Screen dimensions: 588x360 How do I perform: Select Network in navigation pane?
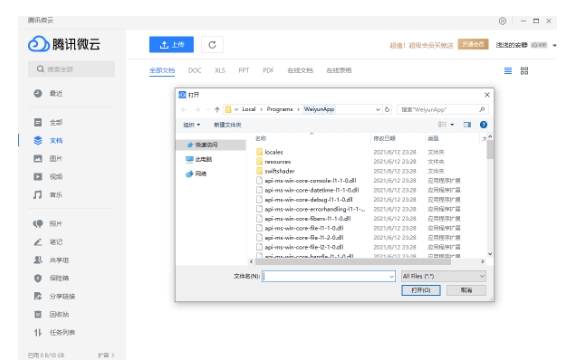point(196,174)
